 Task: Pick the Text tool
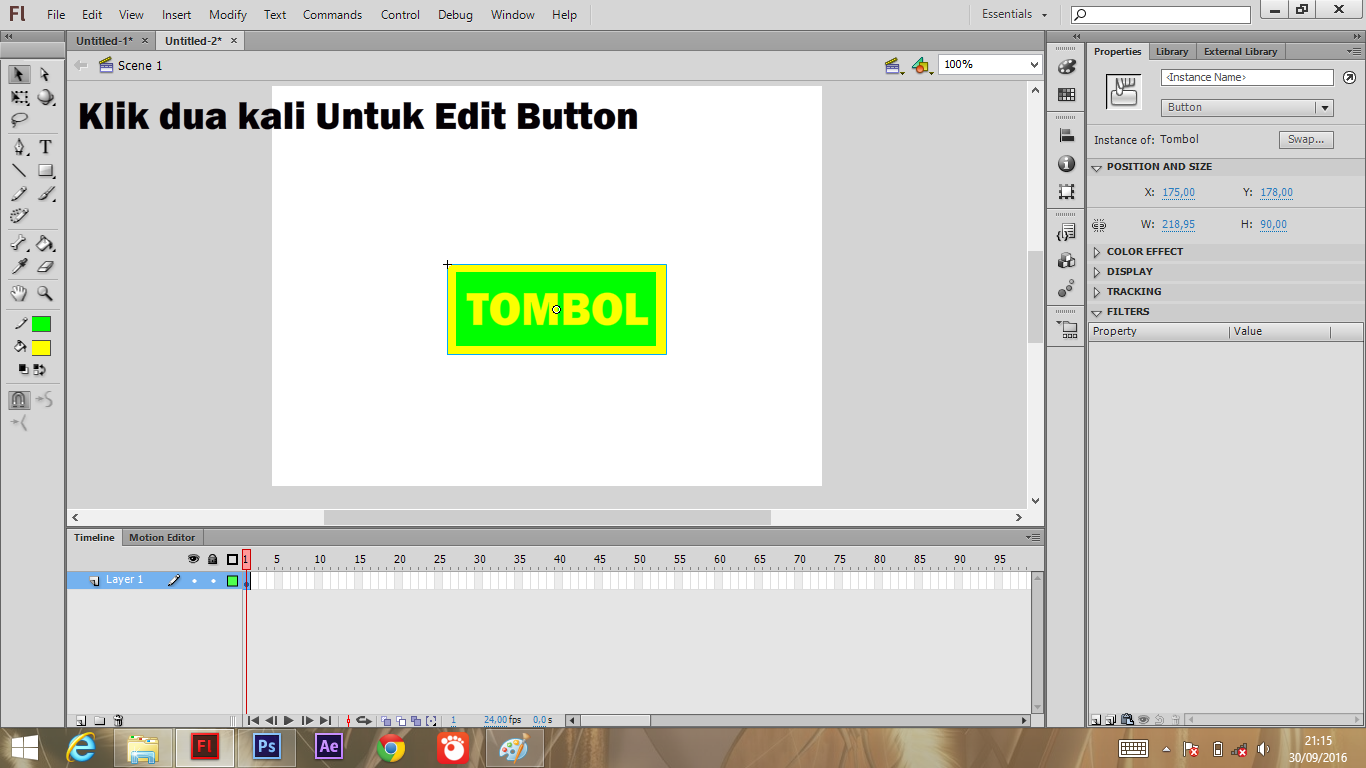coord(45,146)
